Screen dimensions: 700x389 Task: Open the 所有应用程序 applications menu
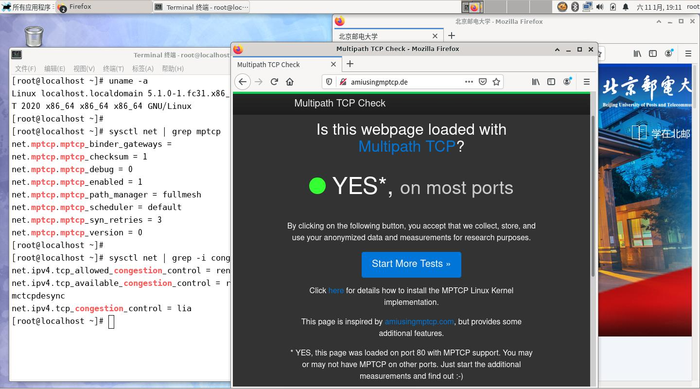(x=28, y=7)
